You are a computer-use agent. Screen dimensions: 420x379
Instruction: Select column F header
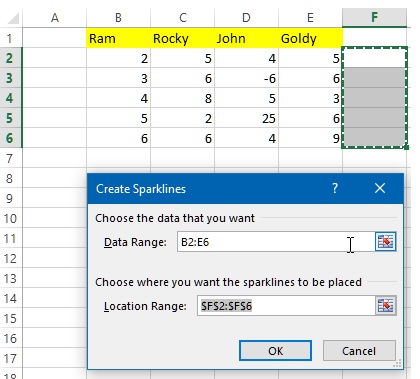tap(374, 18)
